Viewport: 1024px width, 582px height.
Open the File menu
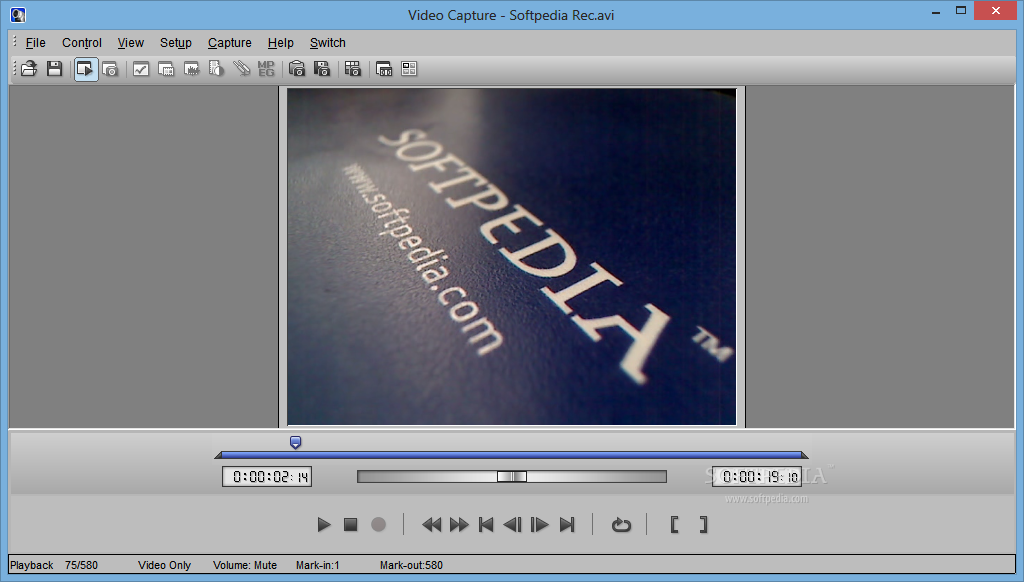(35, 42)
